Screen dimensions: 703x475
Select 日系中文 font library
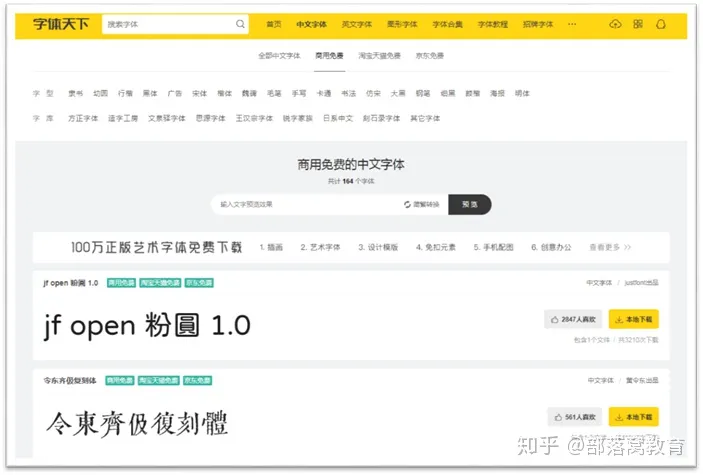coord(338,118)
